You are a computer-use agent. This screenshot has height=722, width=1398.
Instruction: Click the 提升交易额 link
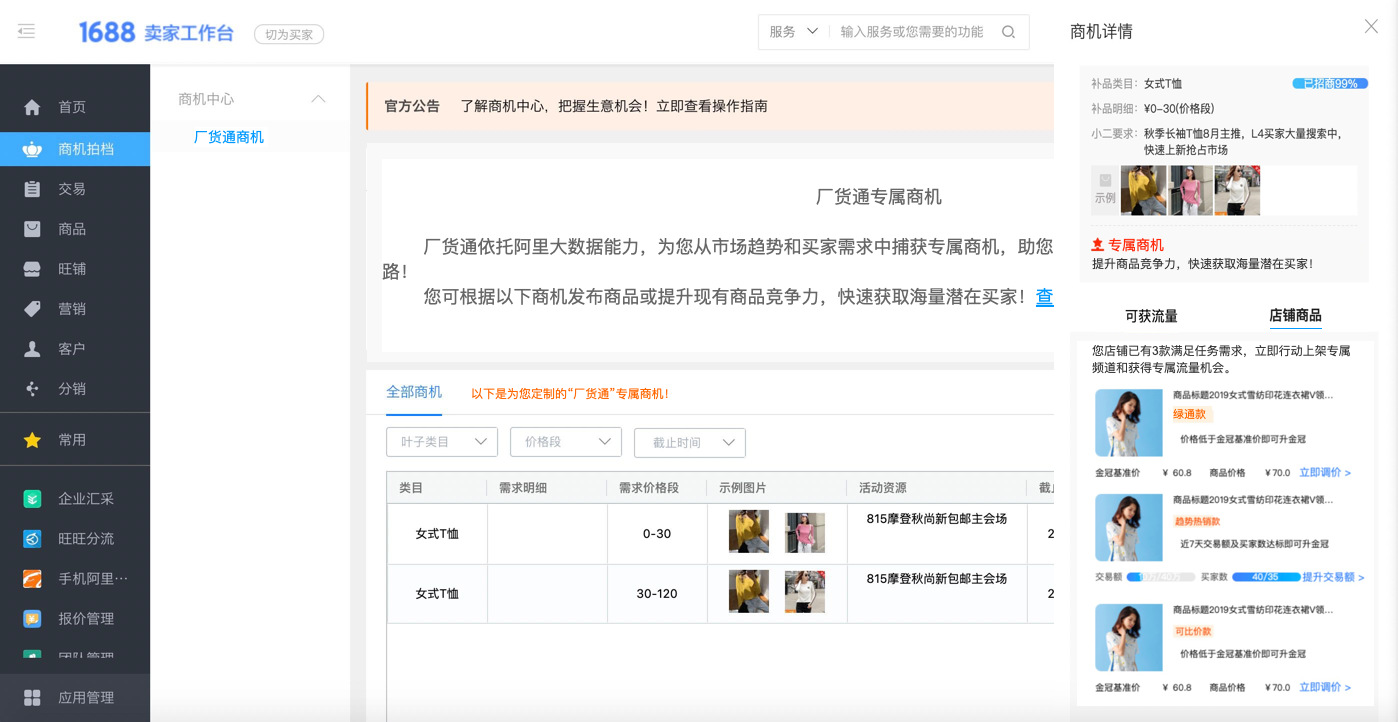1332,577
